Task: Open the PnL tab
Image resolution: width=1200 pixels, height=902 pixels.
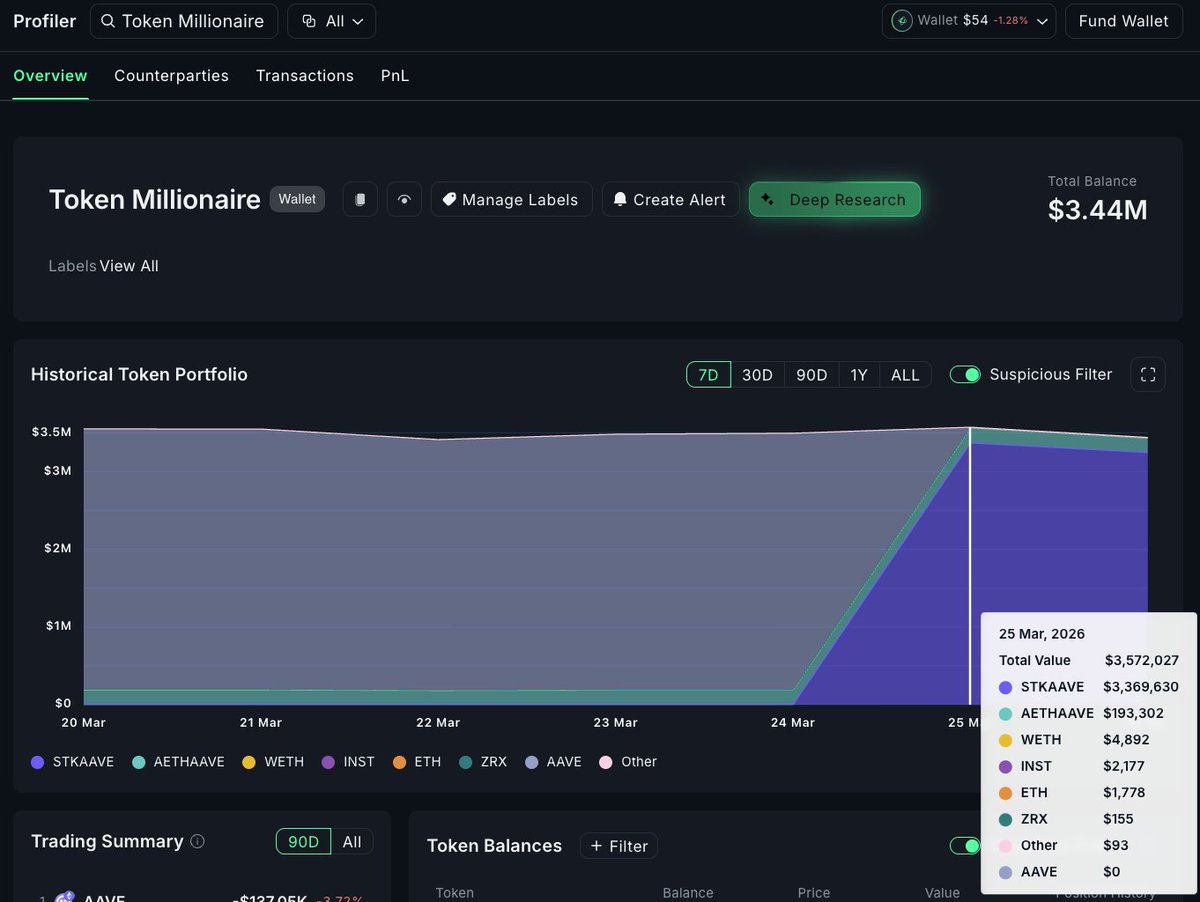Action: point(395,76)
